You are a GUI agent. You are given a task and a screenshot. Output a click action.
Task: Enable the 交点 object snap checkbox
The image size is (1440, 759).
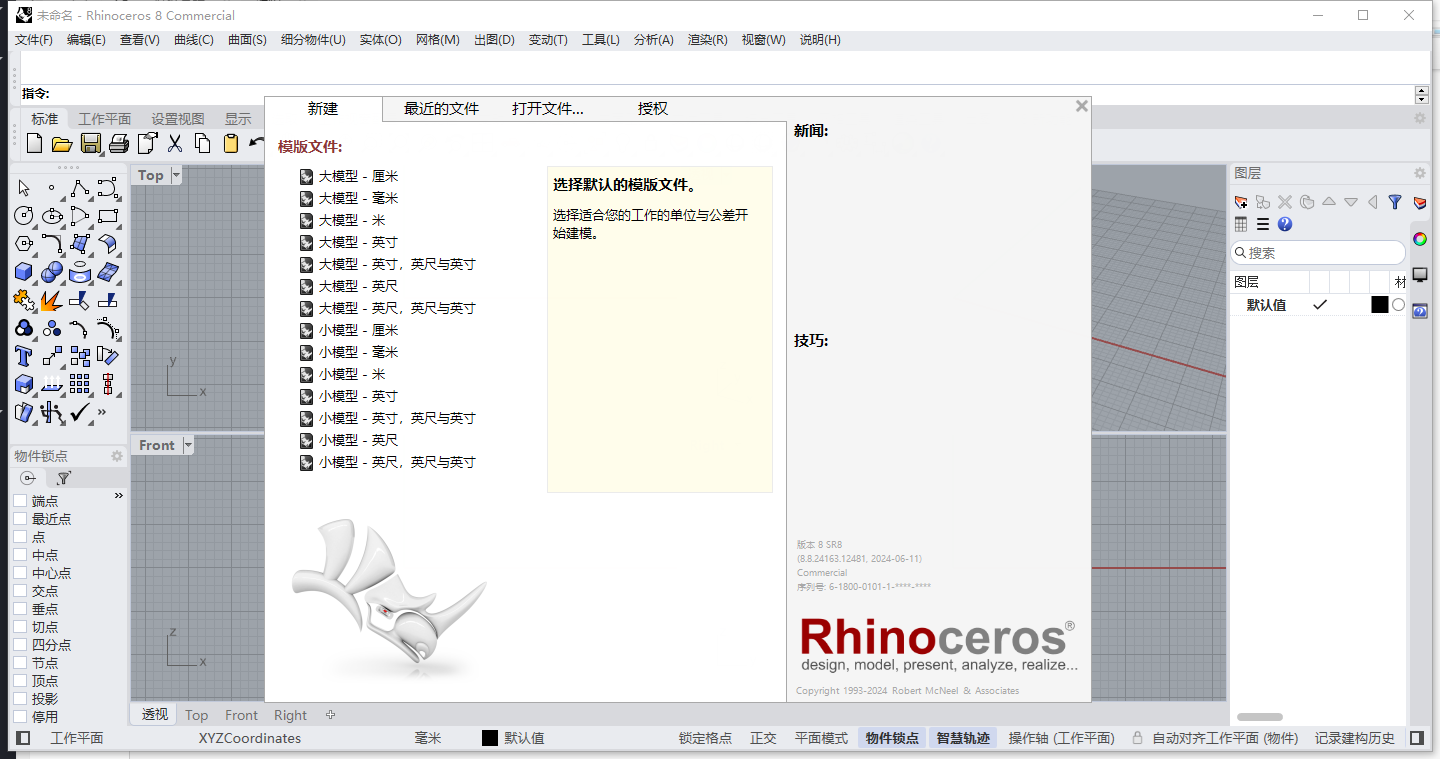point(20,591)
